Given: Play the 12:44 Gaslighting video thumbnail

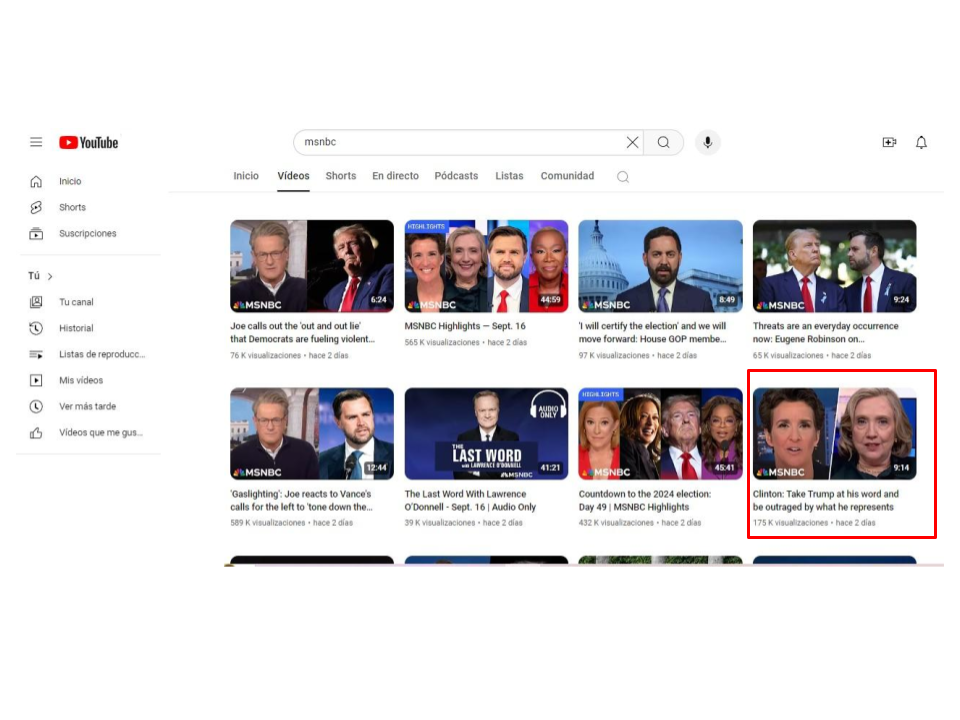Looking at the screenshot, I should (312, 433).
